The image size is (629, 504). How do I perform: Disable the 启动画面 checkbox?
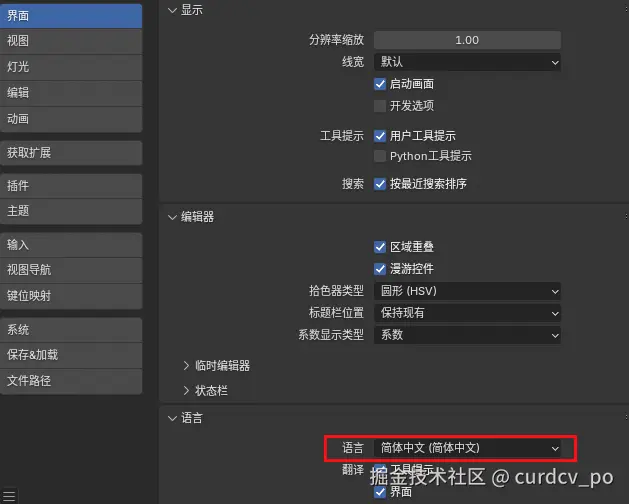pos(379,84)
